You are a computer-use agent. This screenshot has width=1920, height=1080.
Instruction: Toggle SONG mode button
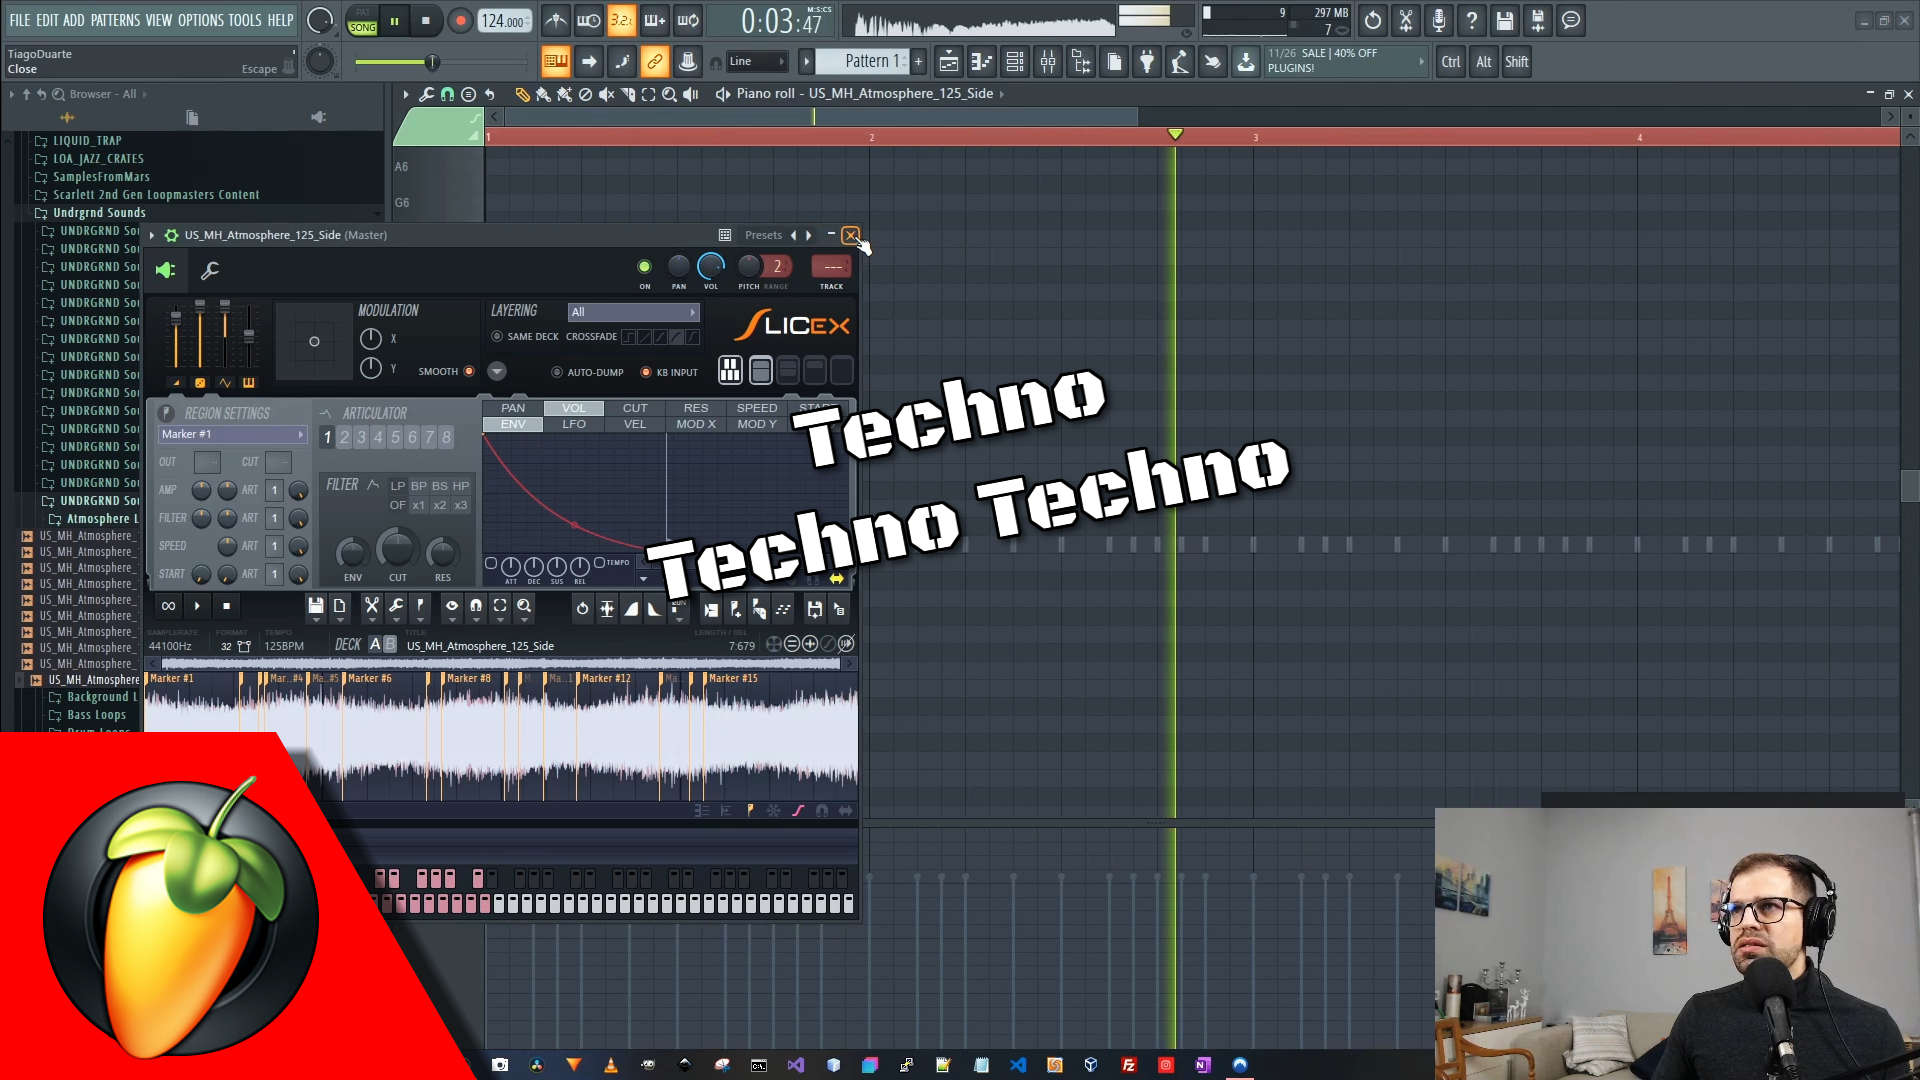click(363, 27)
